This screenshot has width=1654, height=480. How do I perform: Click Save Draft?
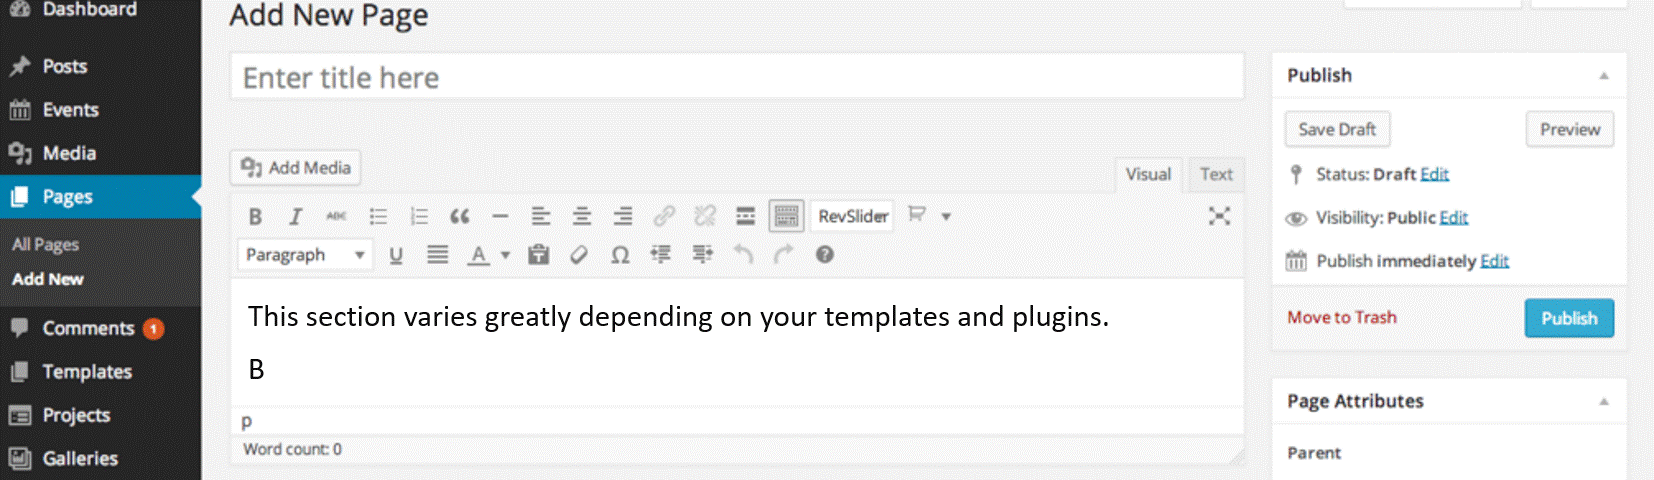pos(1337,129)
